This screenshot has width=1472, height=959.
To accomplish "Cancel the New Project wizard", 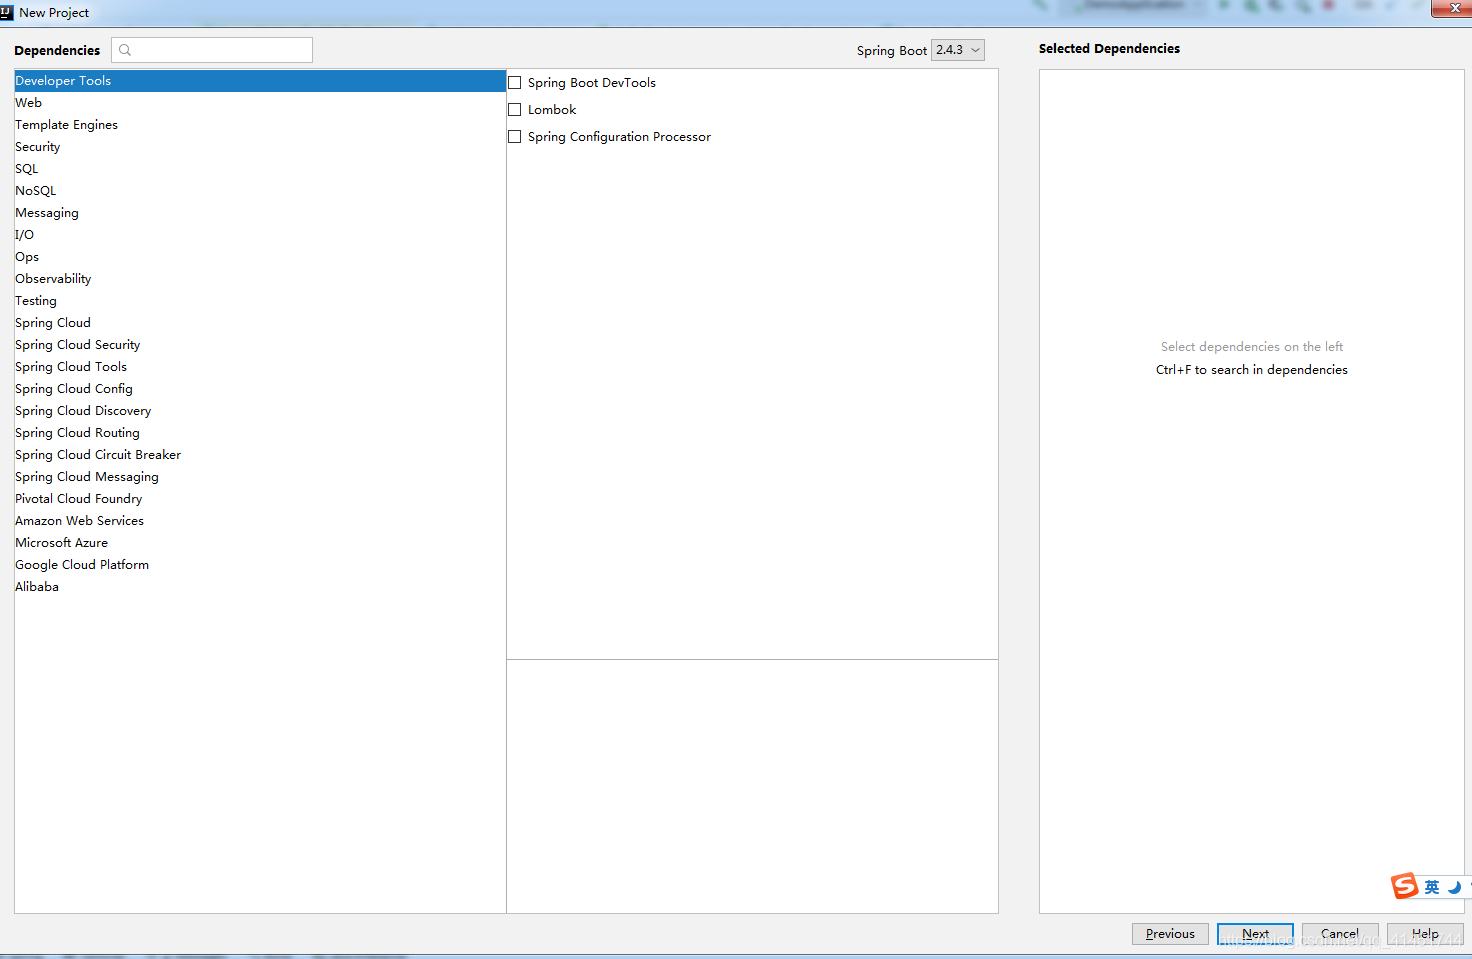I will pos(1340,934).
